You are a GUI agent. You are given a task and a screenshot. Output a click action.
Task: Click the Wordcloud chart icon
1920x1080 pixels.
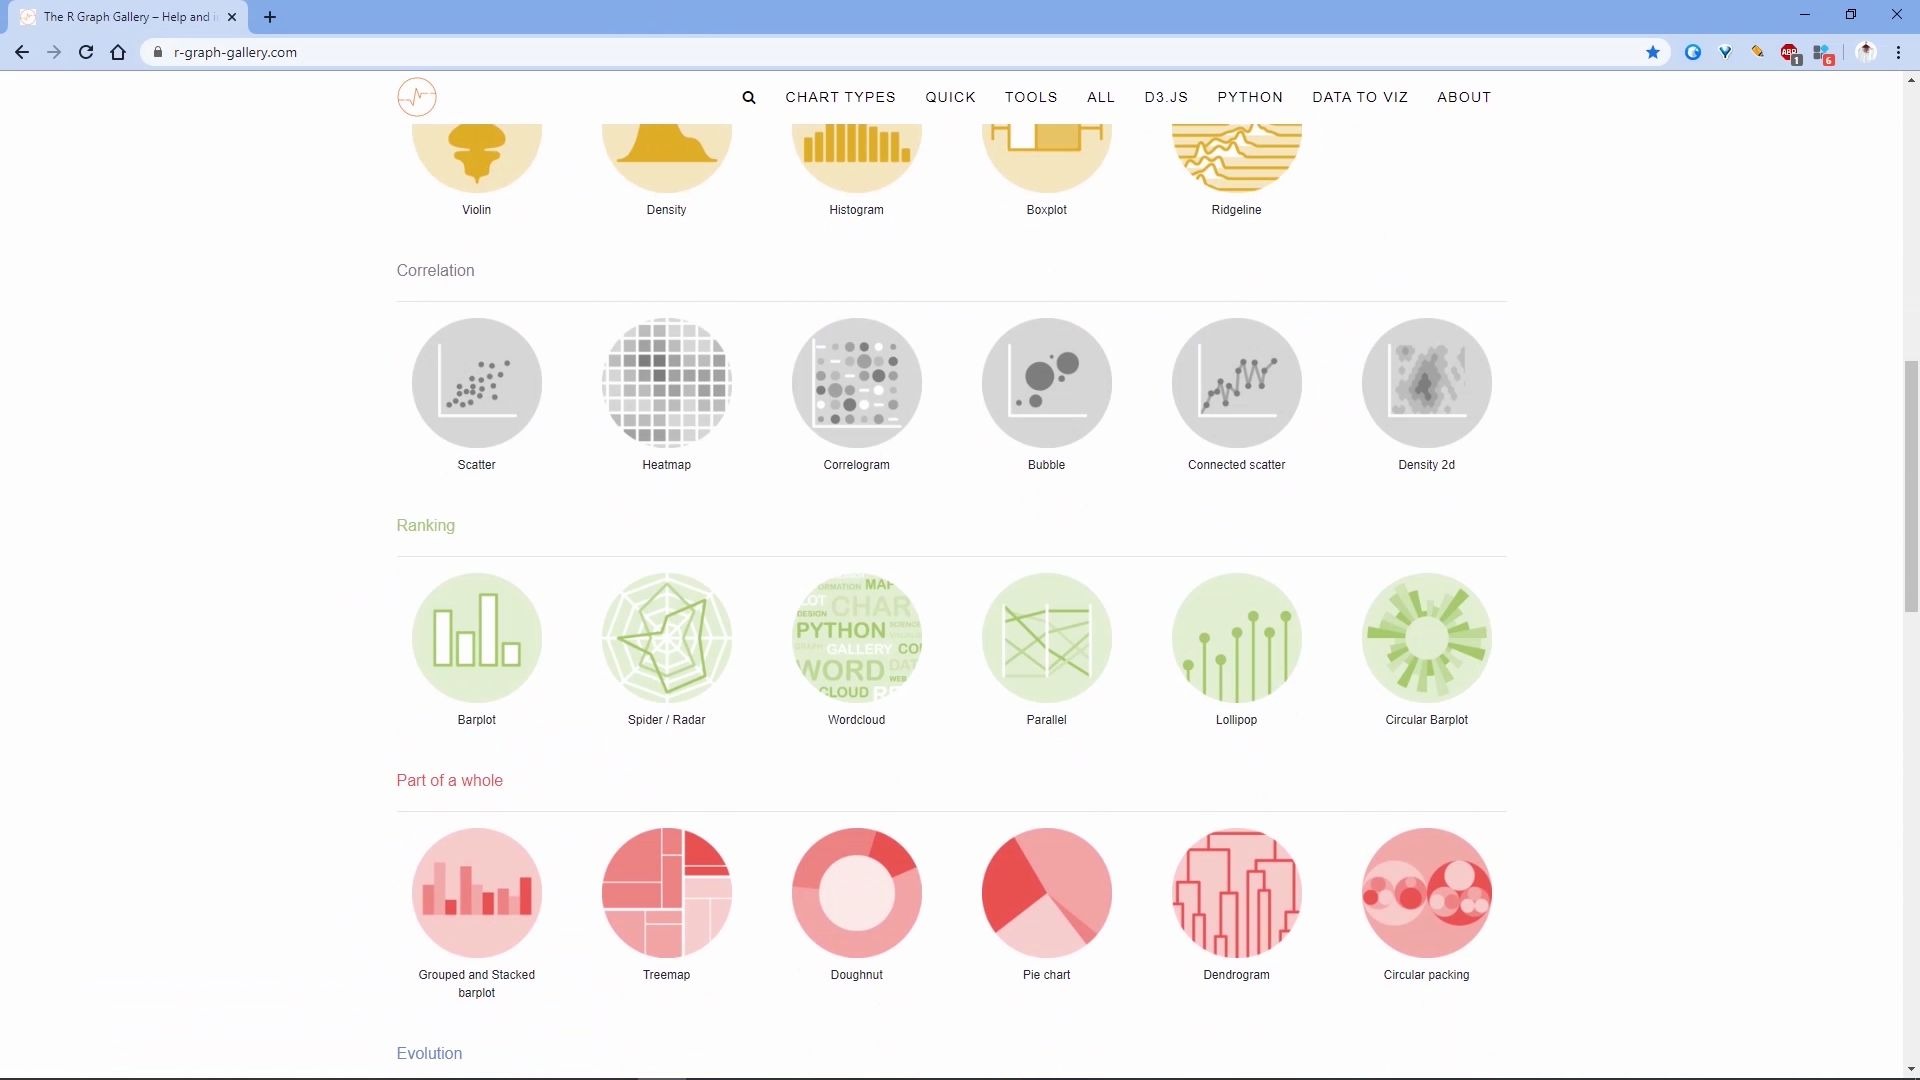point(856,637)
